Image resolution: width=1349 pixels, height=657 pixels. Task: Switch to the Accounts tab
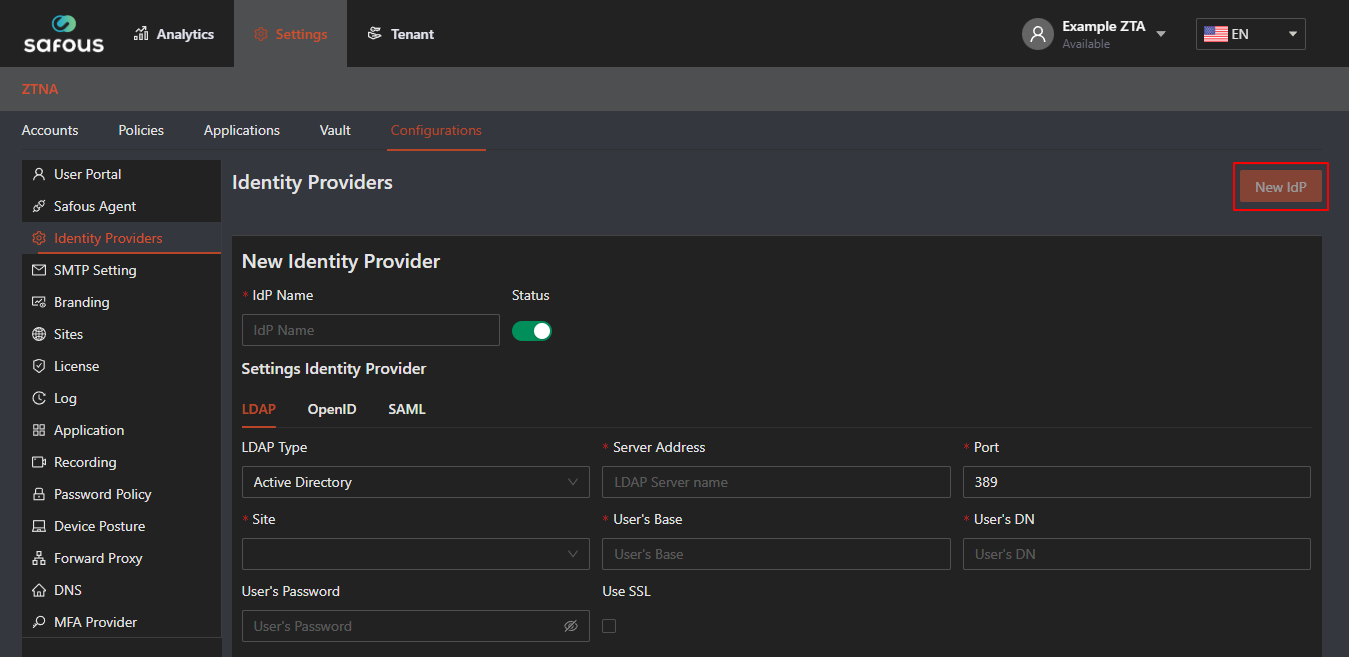(50, 130)
